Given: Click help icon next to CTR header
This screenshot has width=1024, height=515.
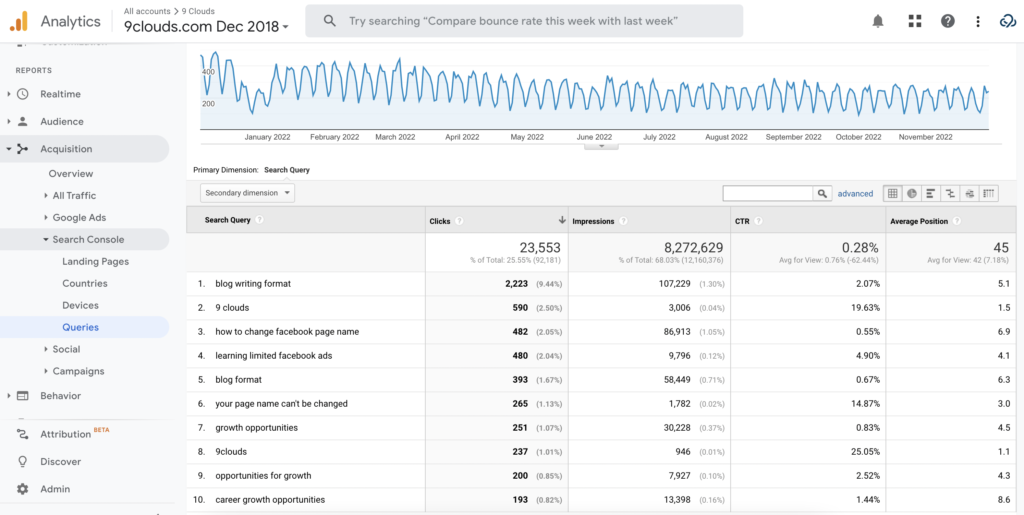Looking at the screenshot, I should click(x=758, y=221).
